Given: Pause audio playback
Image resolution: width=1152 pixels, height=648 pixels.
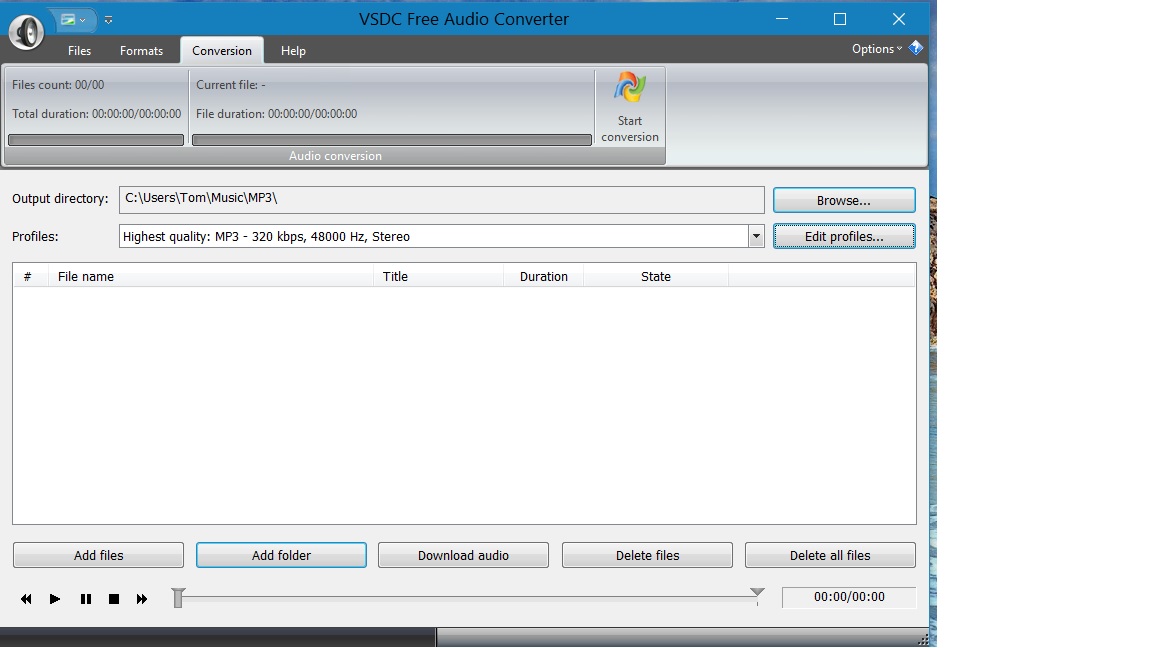Looking at the screenshot, I should point(86,599).
